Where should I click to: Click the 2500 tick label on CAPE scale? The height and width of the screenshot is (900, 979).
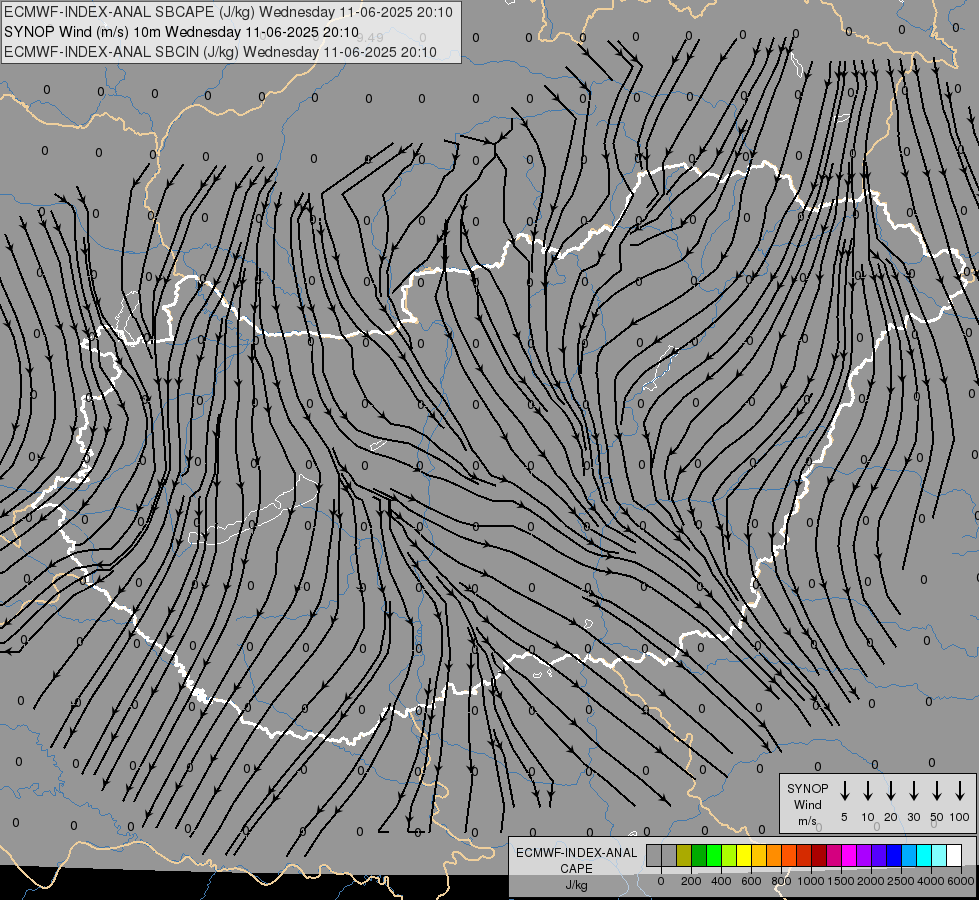901,881
